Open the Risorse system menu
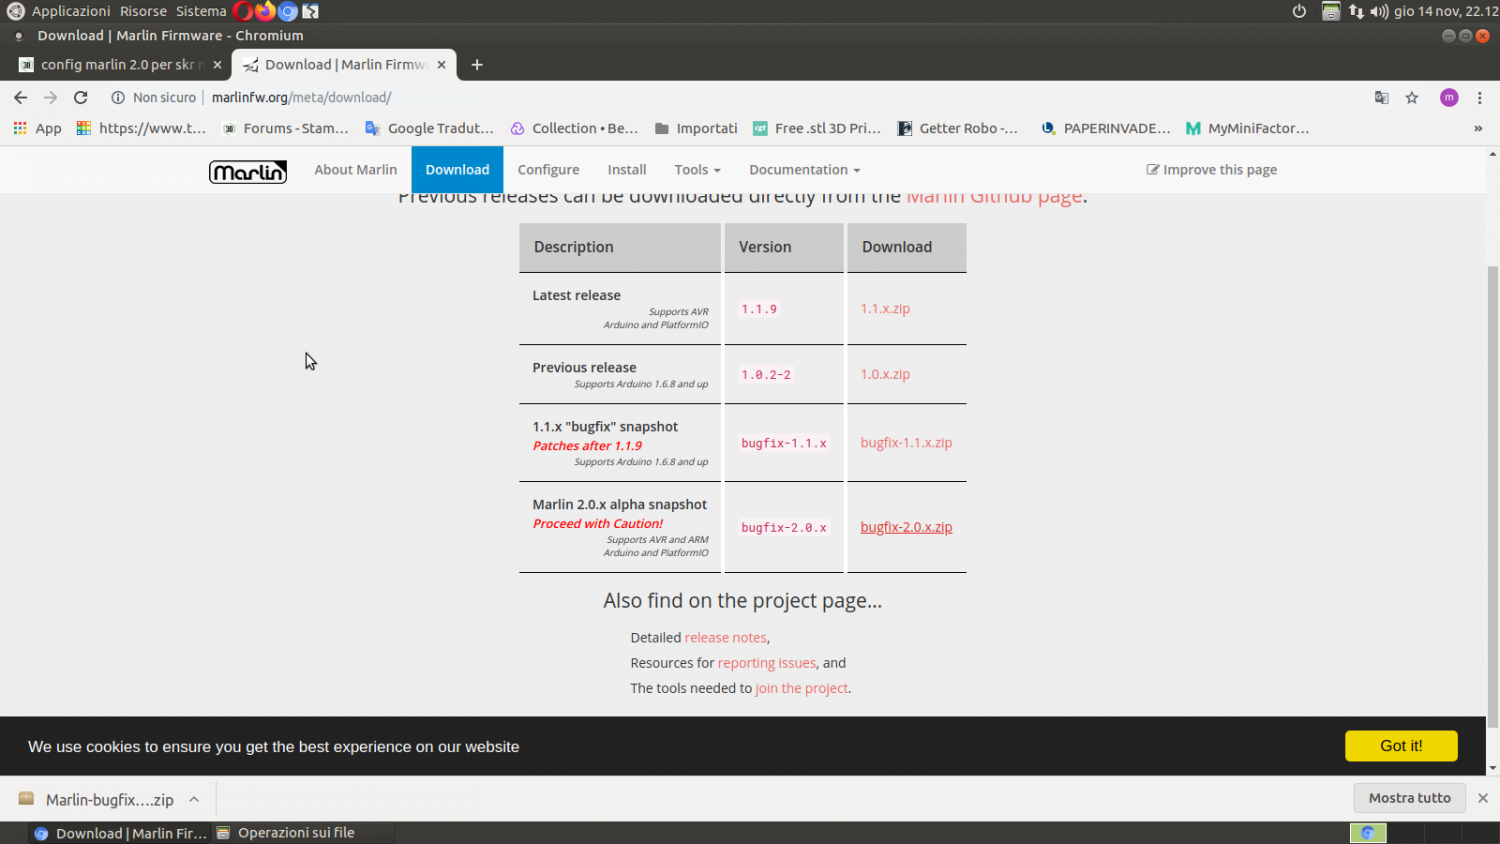This screenshot has height=844, width=1500. pyautogui.click(x=143, y=11)
